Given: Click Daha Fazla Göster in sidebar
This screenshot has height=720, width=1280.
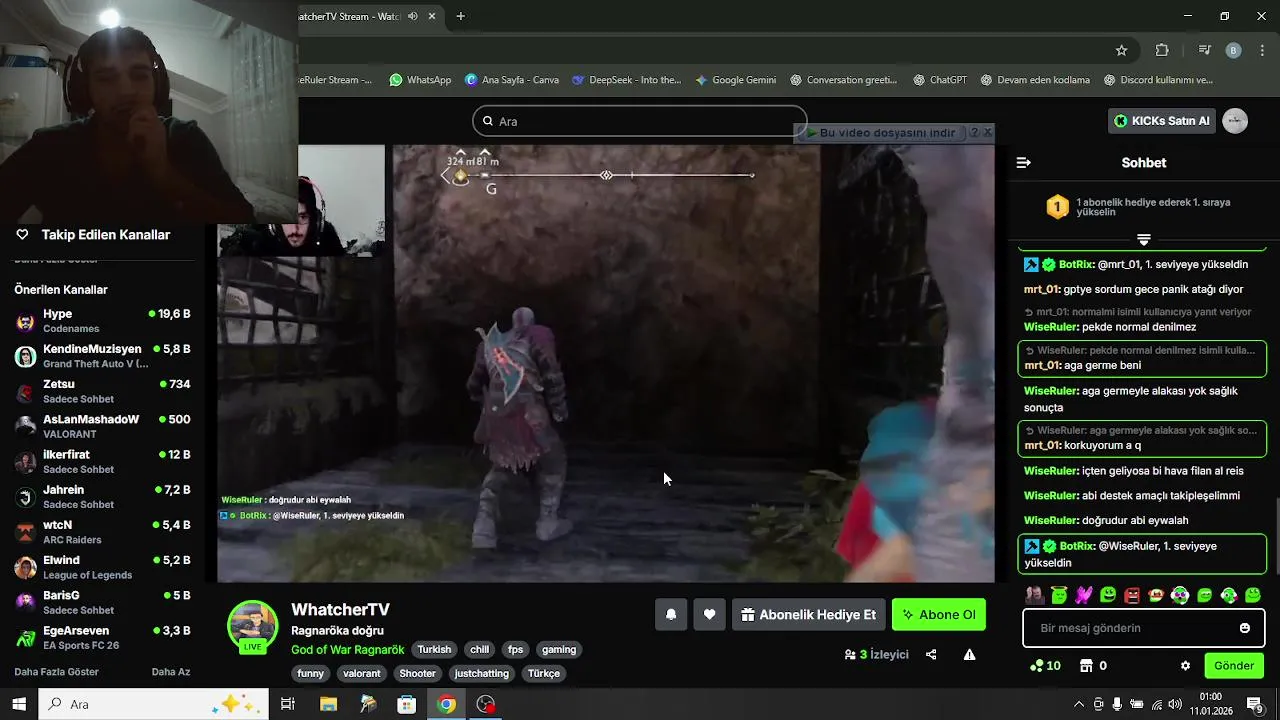Looking at the screenshot, I should click(57, 672).
